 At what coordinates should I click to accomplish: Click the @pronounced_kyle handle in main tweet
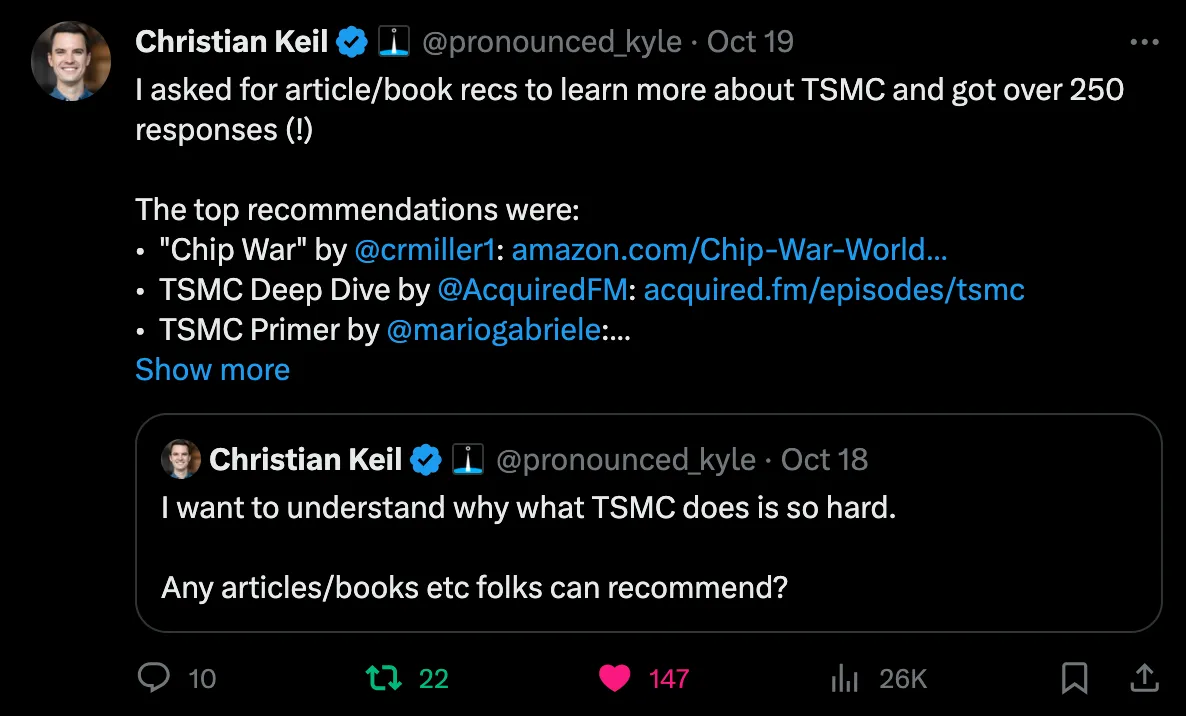[552, 42]
